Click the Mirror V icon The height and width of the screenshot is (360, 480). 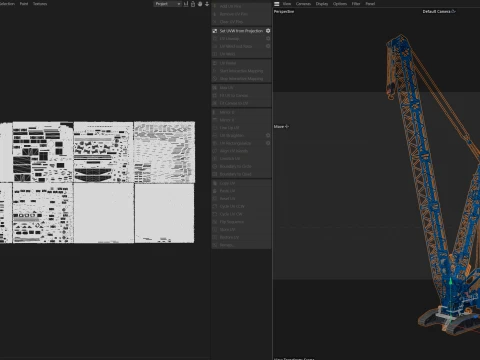click(215, 120)
